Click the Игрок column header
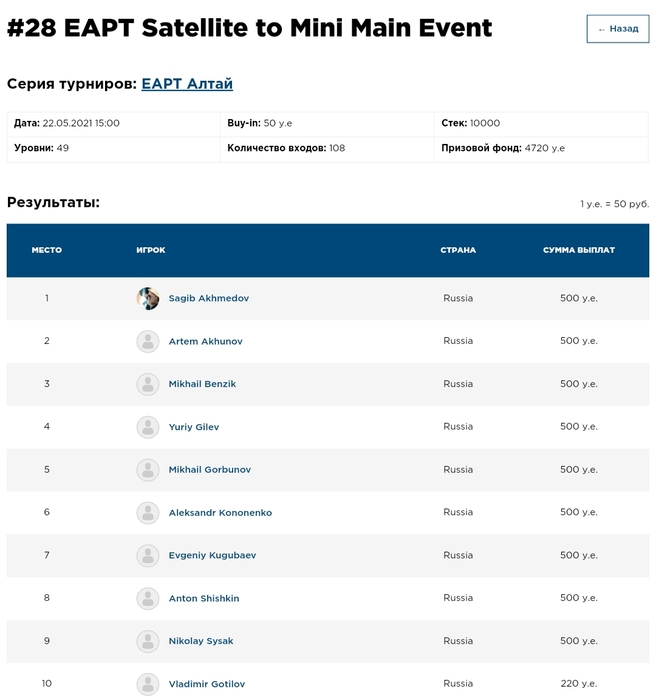 coord(151,250)
